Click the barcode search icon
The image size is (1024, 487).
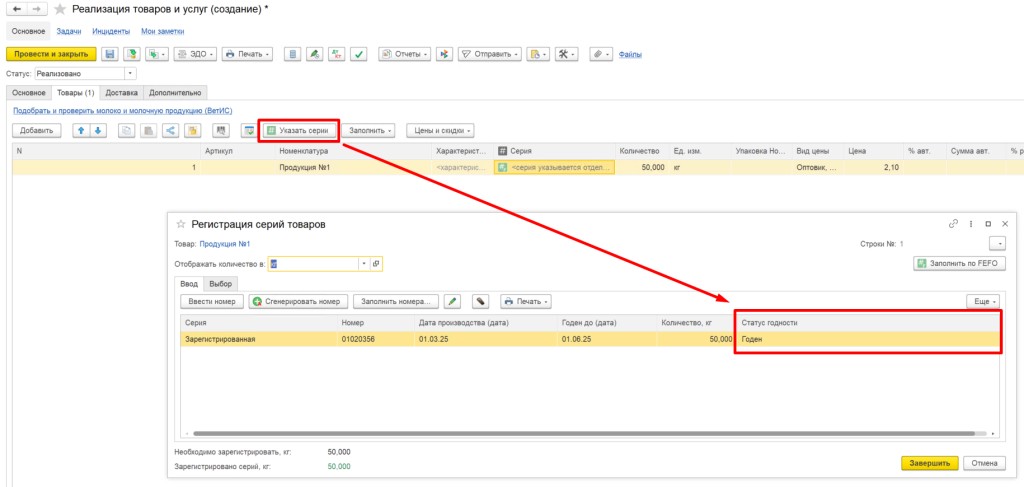(x=221, y=131)
